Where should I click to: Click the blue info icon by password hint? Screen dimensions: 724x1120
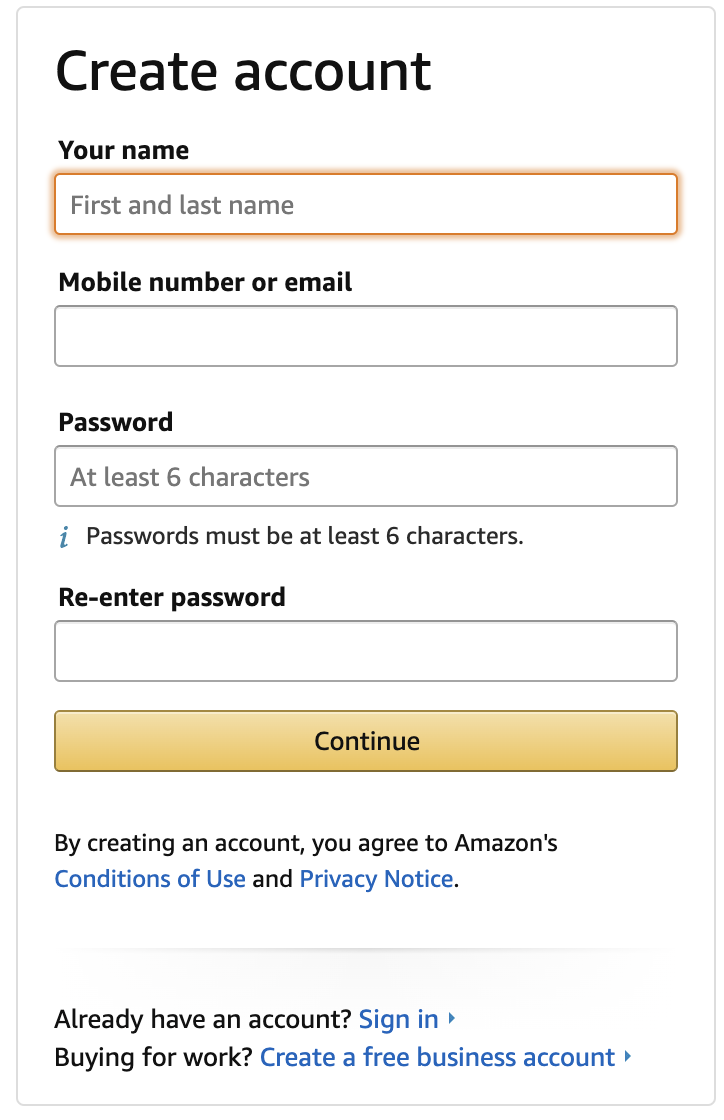65,537
